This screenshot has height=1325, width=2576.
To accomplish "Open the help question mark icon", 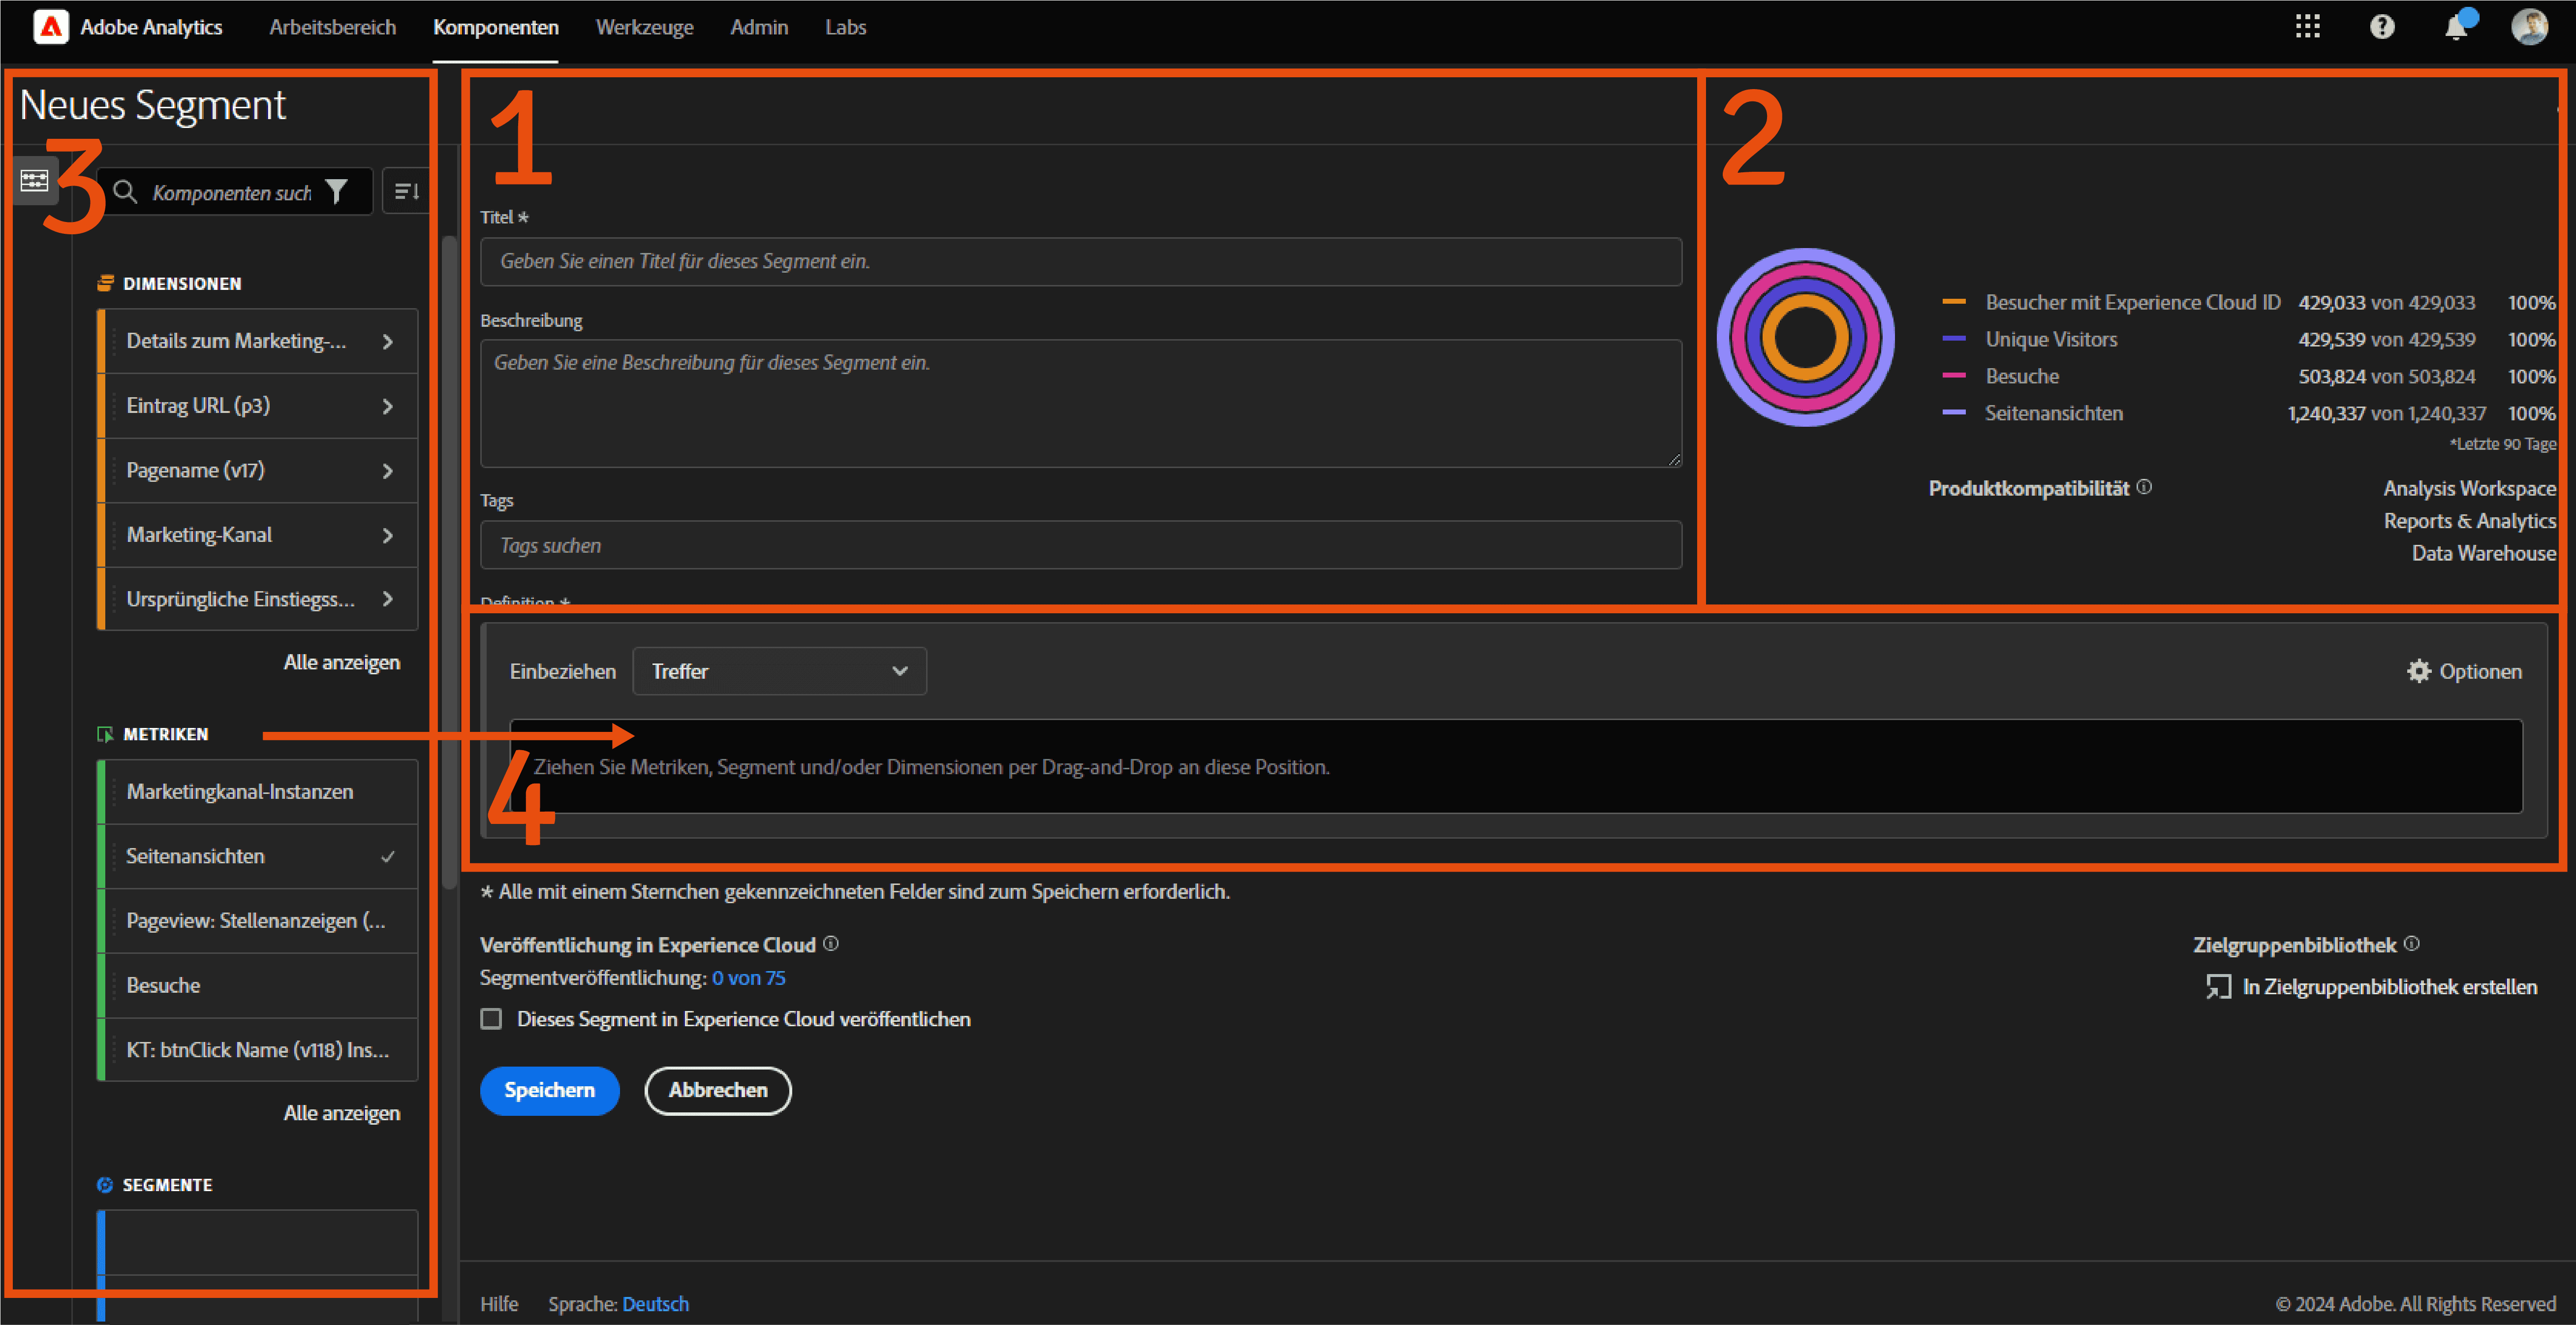I will tap(2382, 27).
